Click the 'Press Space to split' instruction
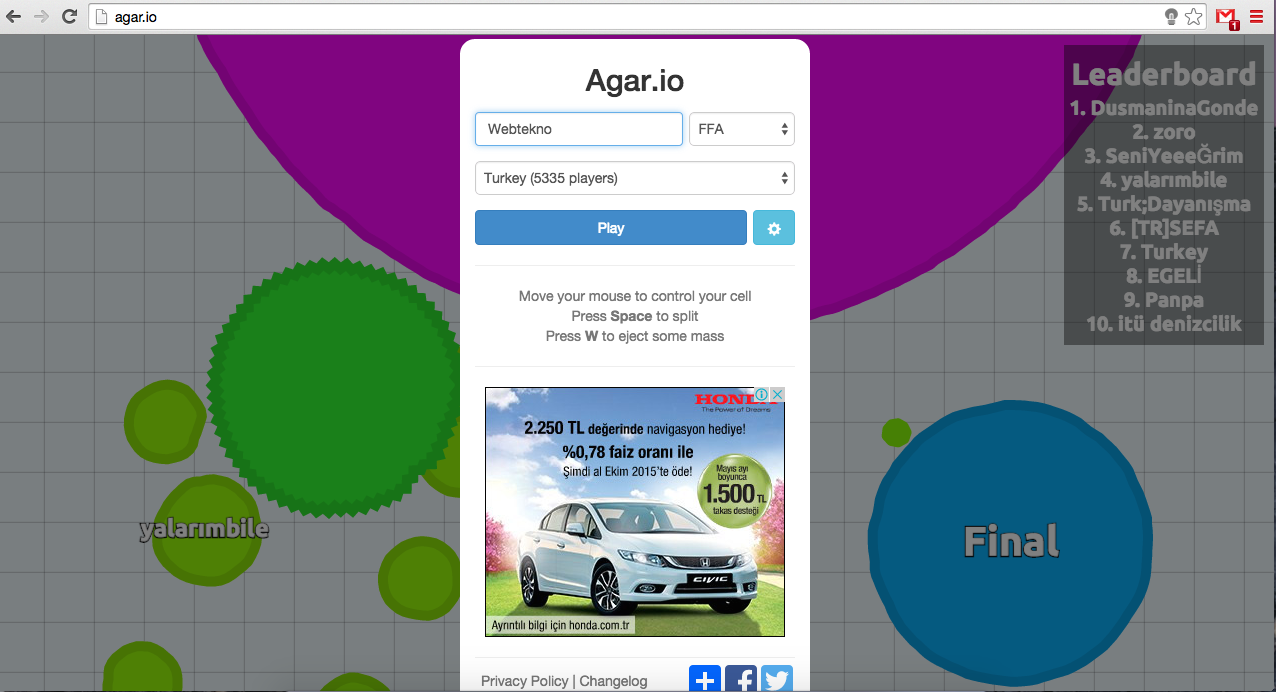1276x692 pixels. click(x=635, y=316)
